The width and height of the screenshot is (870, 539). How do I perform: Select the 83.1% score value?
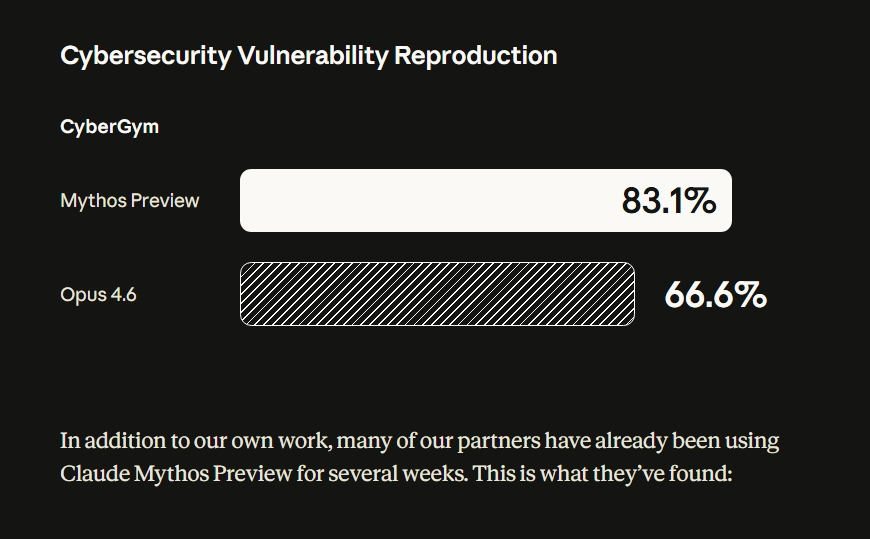668,200
